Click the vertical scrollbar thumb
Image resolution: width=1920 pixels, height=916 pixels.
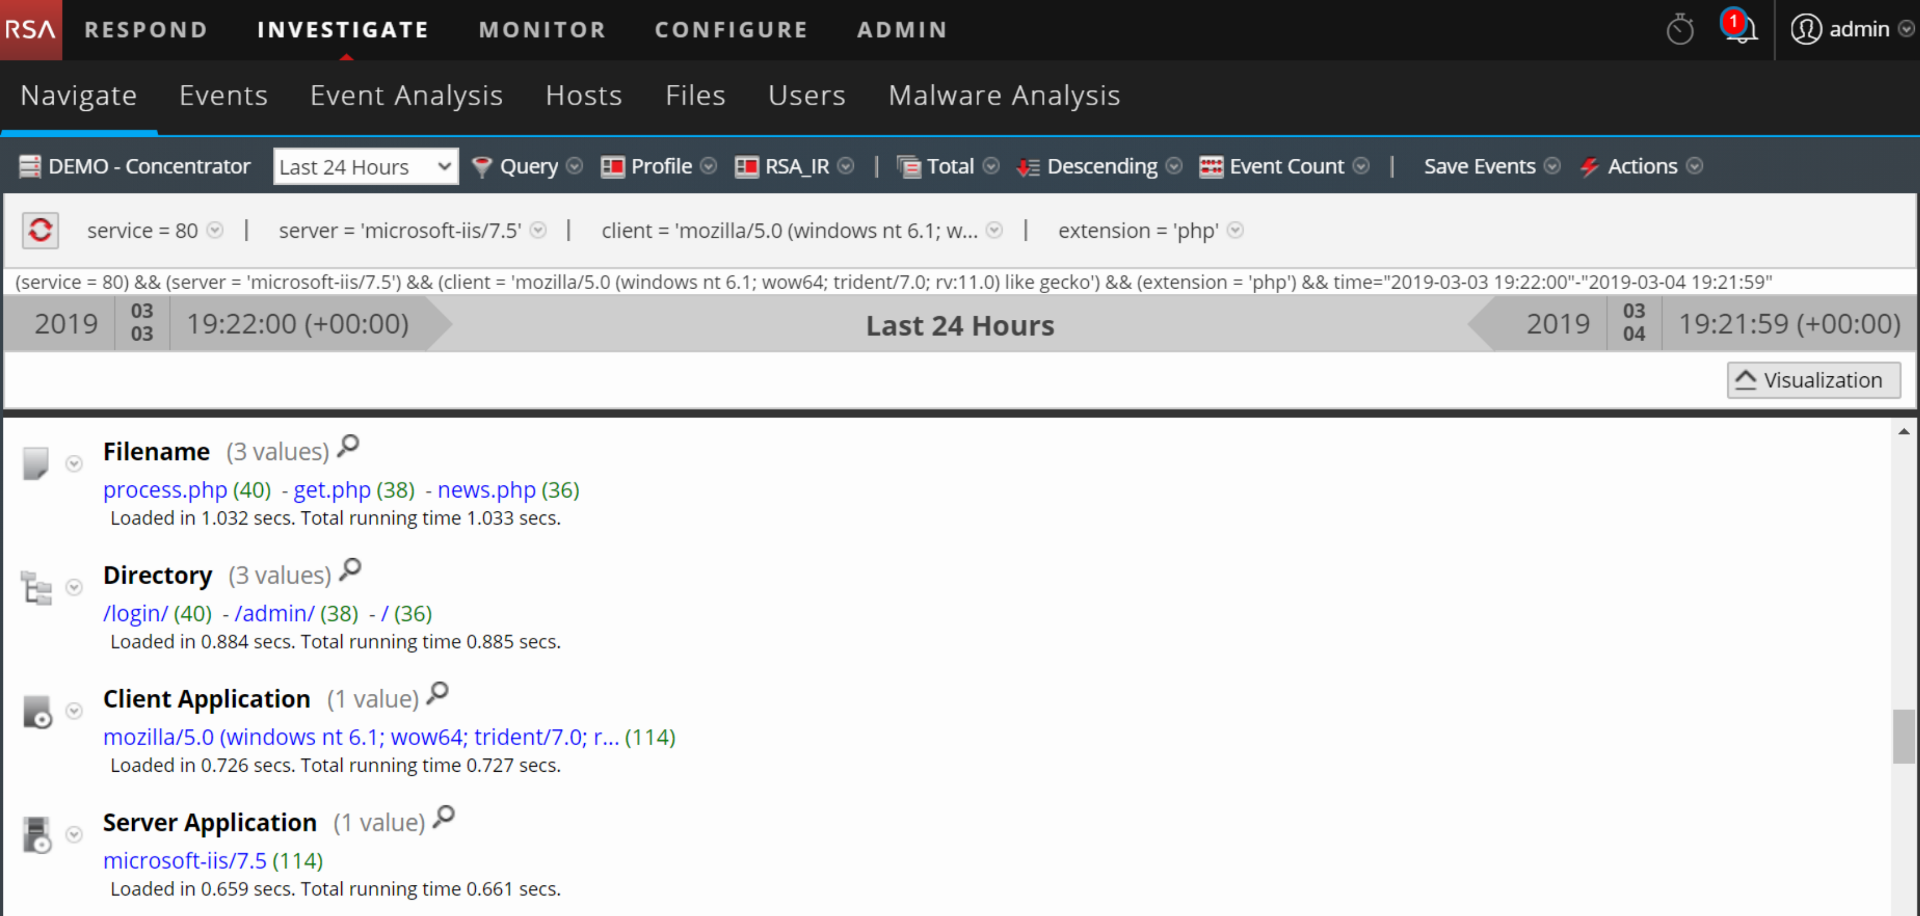point(1904,736)
